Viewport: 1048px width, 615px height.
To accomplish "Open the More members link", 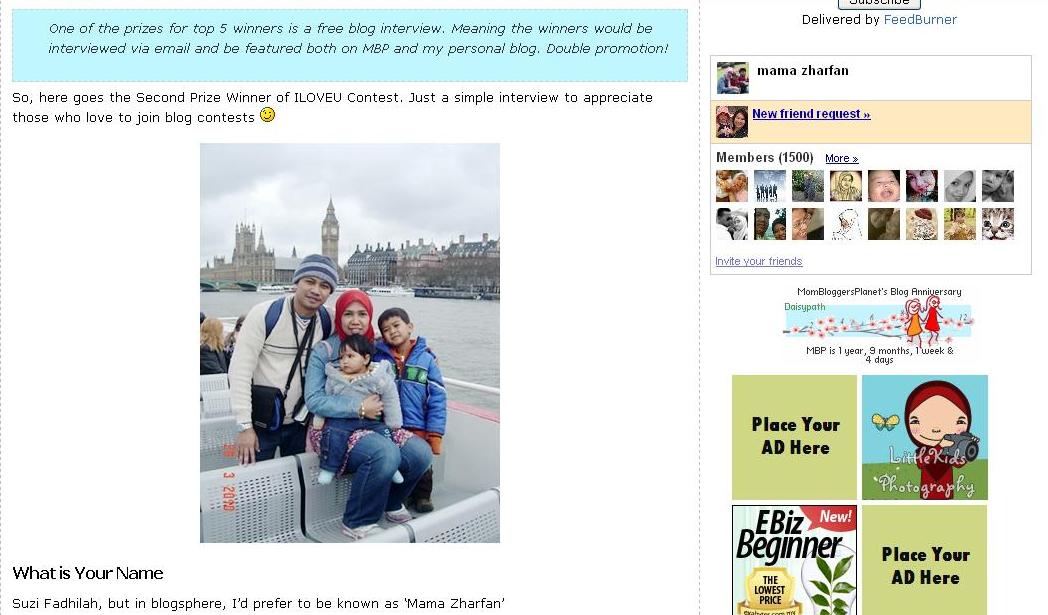I will (x=841, y=158).
